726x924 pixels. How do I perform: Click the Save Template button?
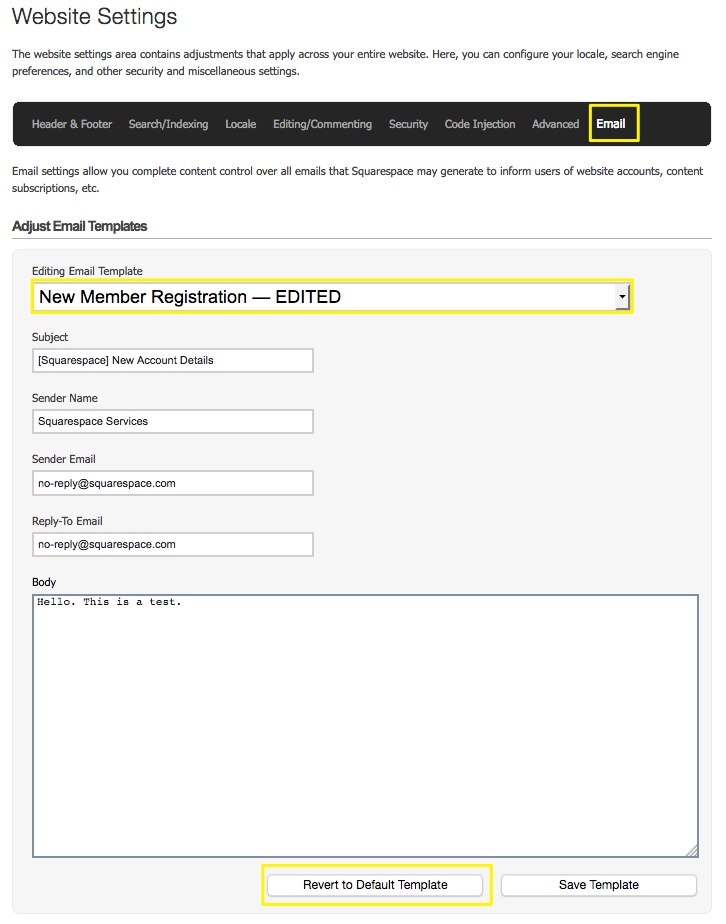[598, 885]
